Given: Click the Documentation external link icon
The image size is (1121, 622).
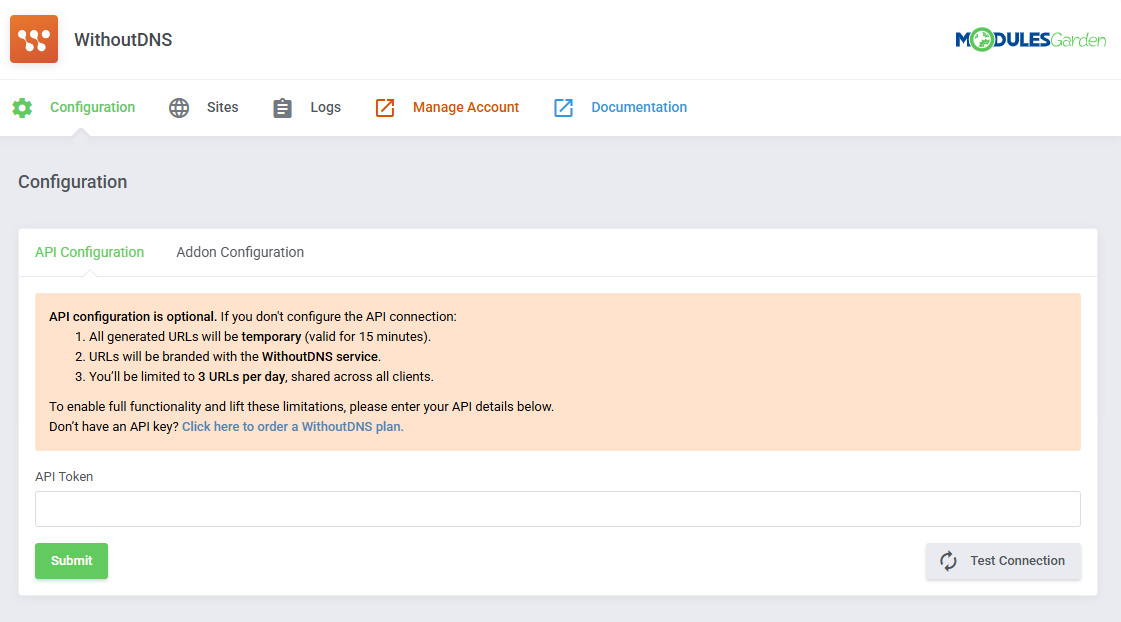Looking at the screenshot, I should [x=563, y=107].
